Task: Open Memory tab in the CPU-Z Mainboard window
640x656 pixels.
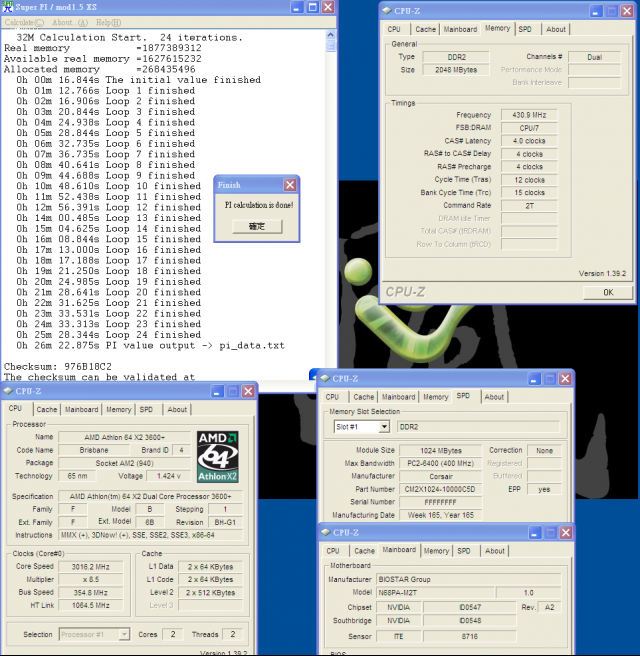Action: pyautogui.click(x=436, y=551)
